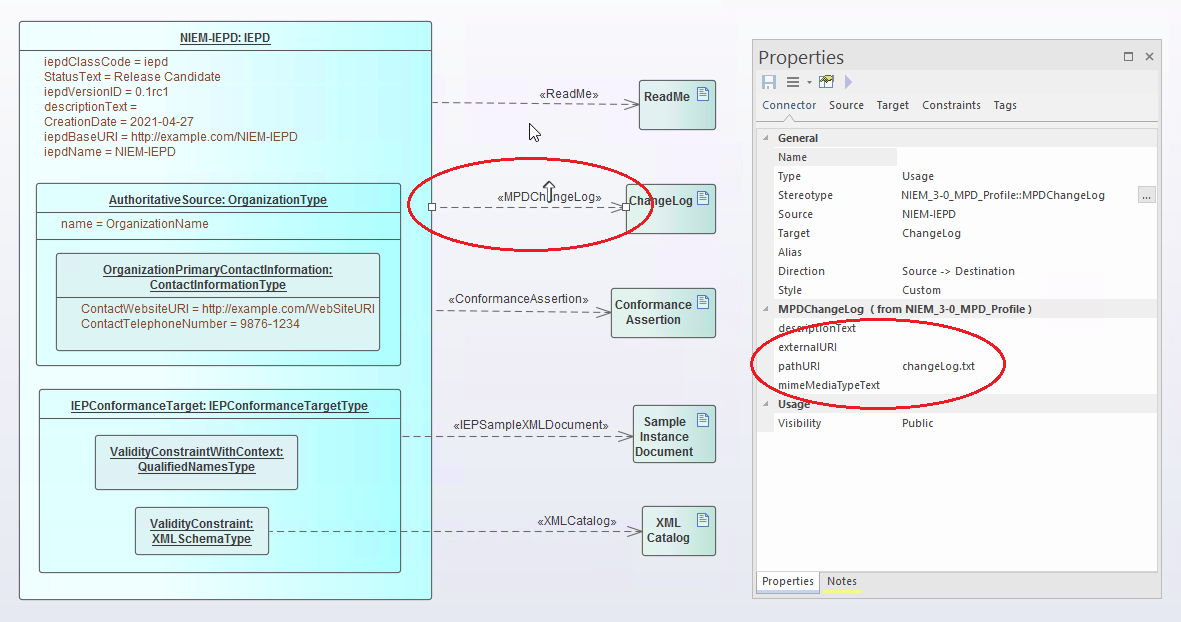Open the Constraints tab
This screenshot has height=622, width=1181.
click(951, 105)
